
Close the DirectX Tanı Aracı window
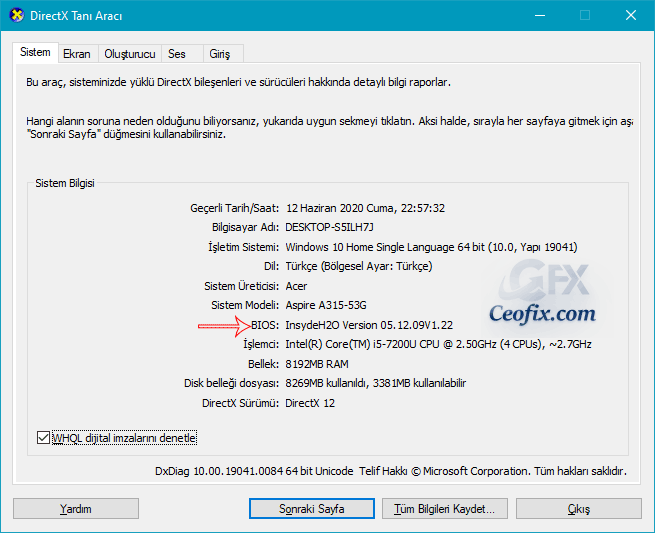(x=631, y=15)
